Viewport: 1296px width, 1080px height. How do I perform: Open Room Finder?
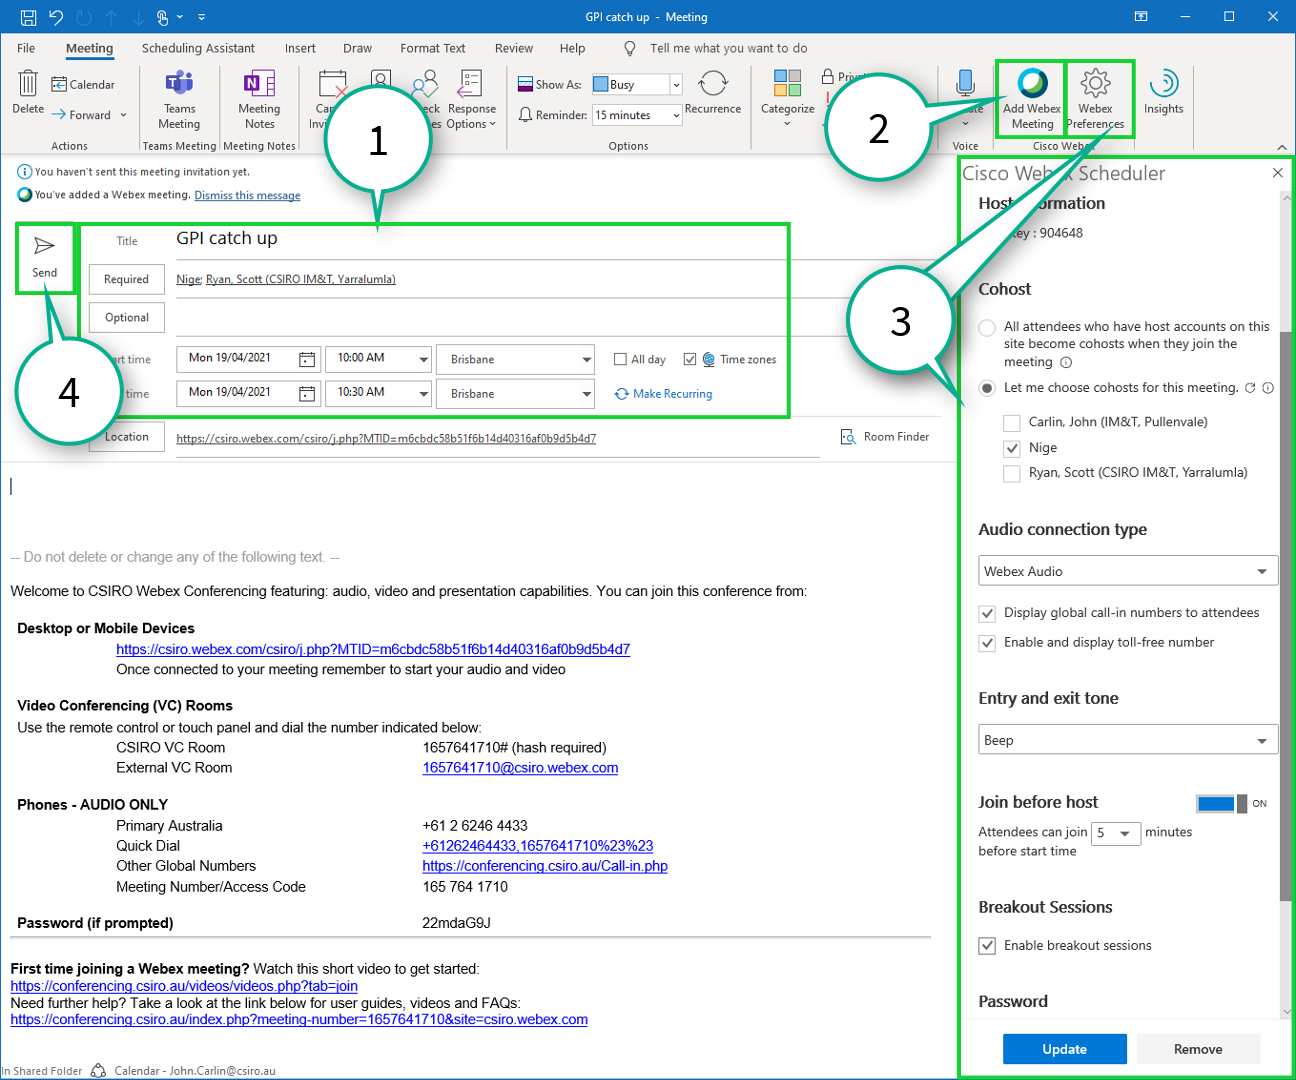885,437
